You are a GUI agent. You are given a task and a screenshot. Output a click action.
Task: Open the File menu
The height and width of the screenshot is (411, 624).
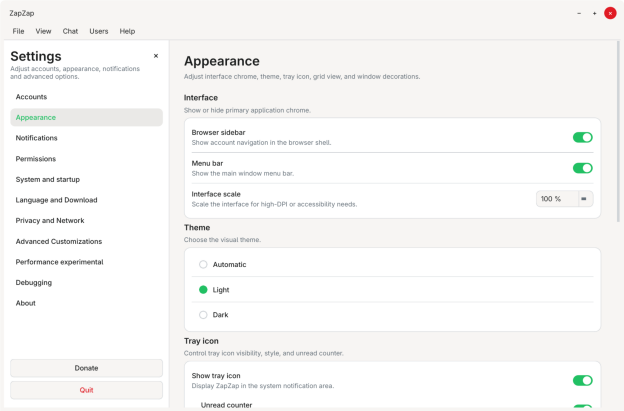pos(18,31)
